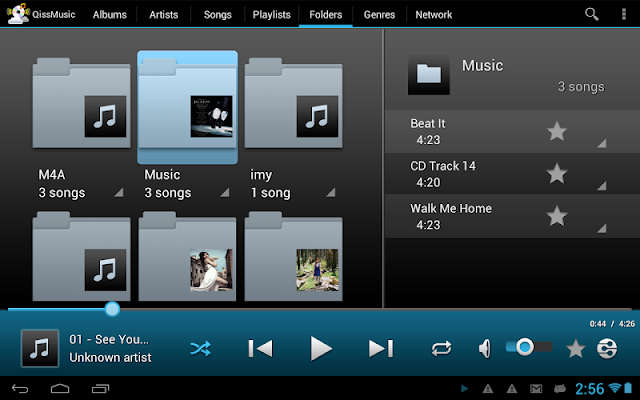Mute audio with the speaker icon
Screen dimensions: 640x400
[x=484, y=349]
